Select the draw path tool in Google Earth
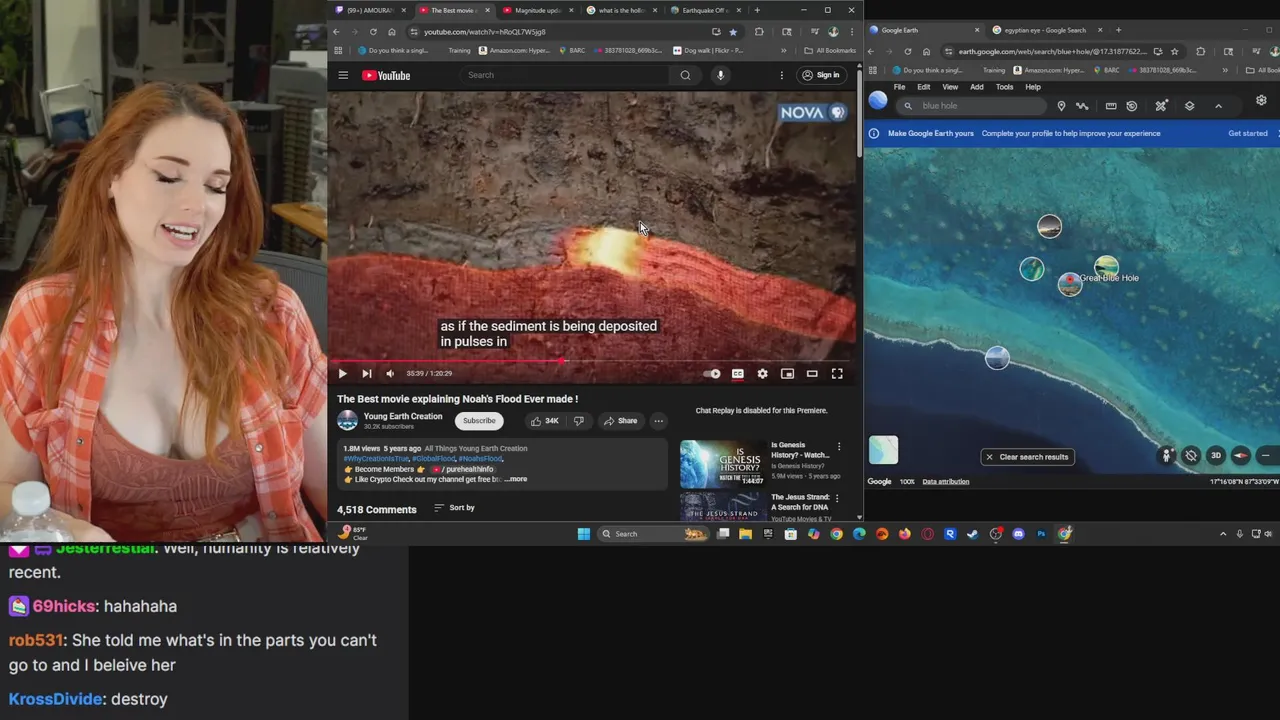This screenshot has height=720, width=1280. (1082, 106)
